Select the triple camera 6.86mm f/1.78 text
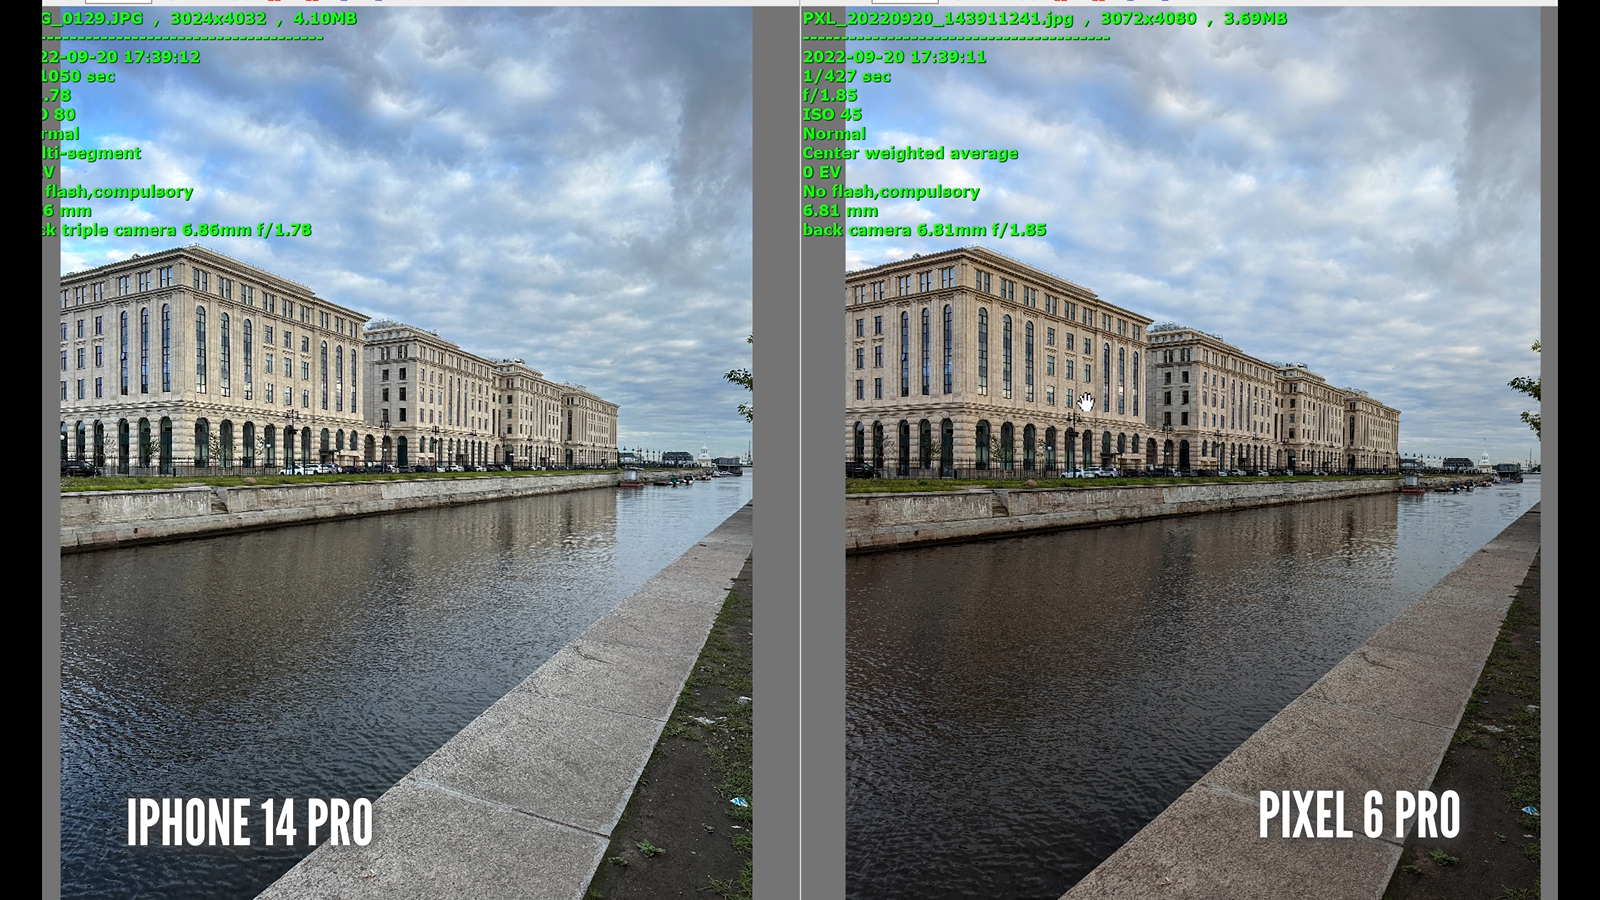1600x900 pixels. [x=186, y=230]
